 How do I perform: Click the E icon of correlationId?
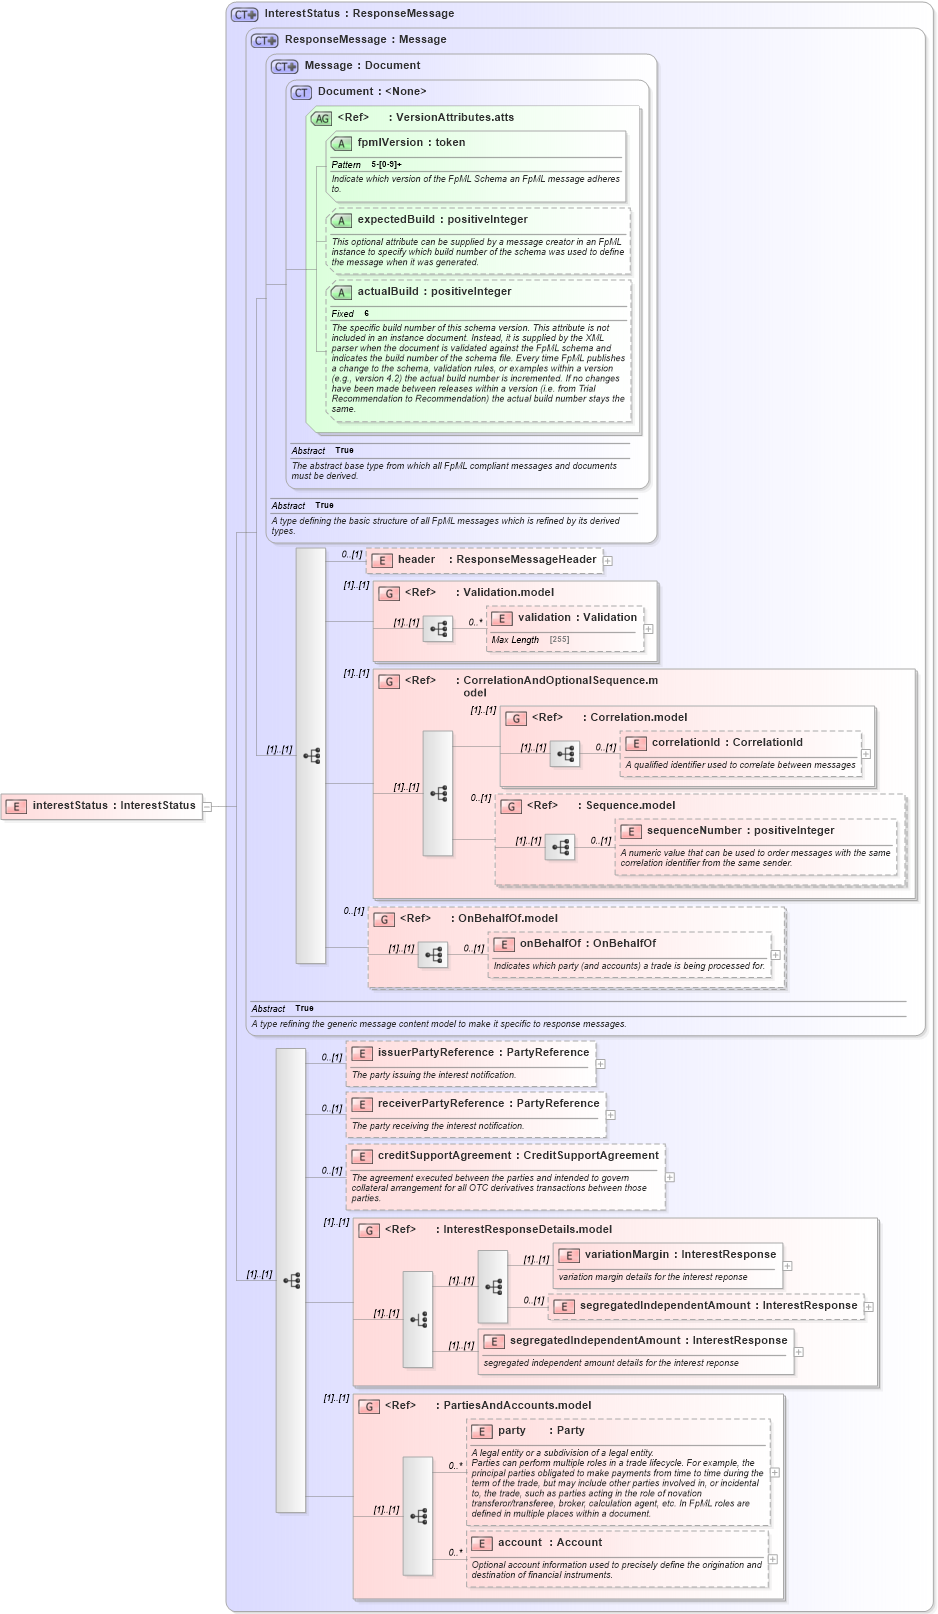(635, 743)
